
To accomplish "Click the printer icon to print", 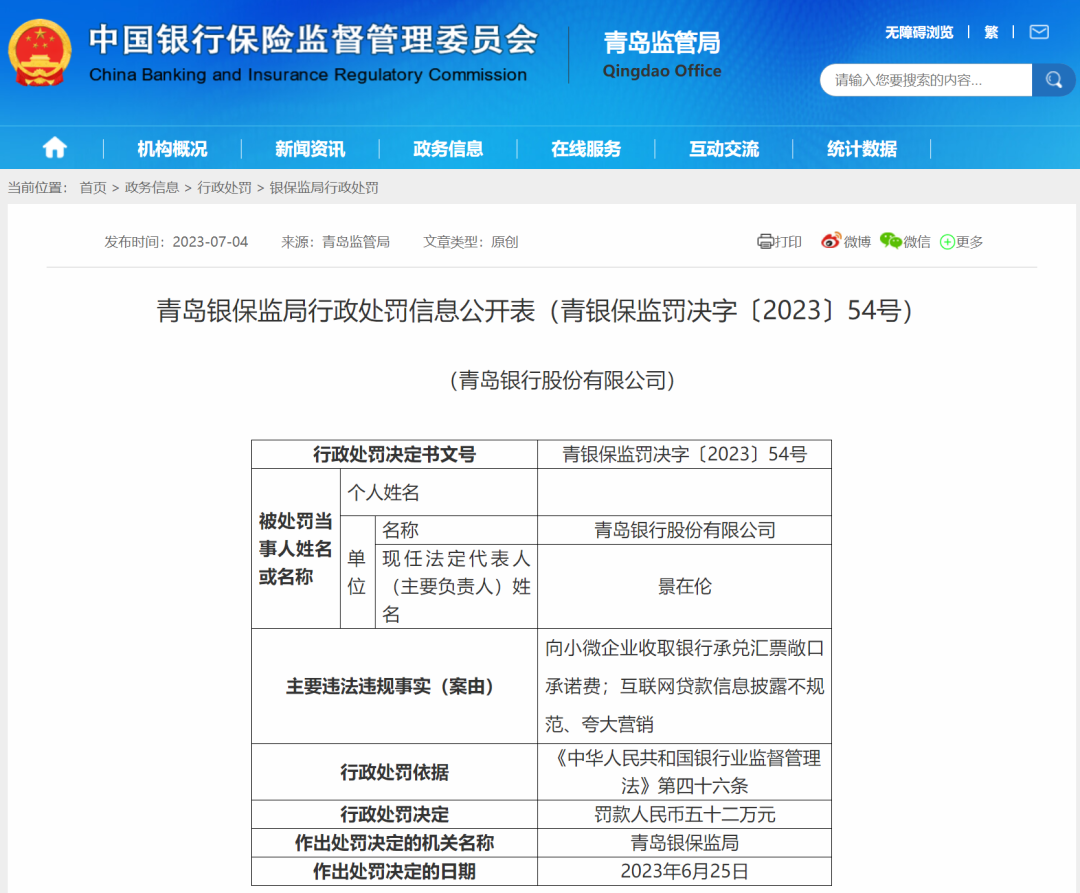I will coord(766,241).
